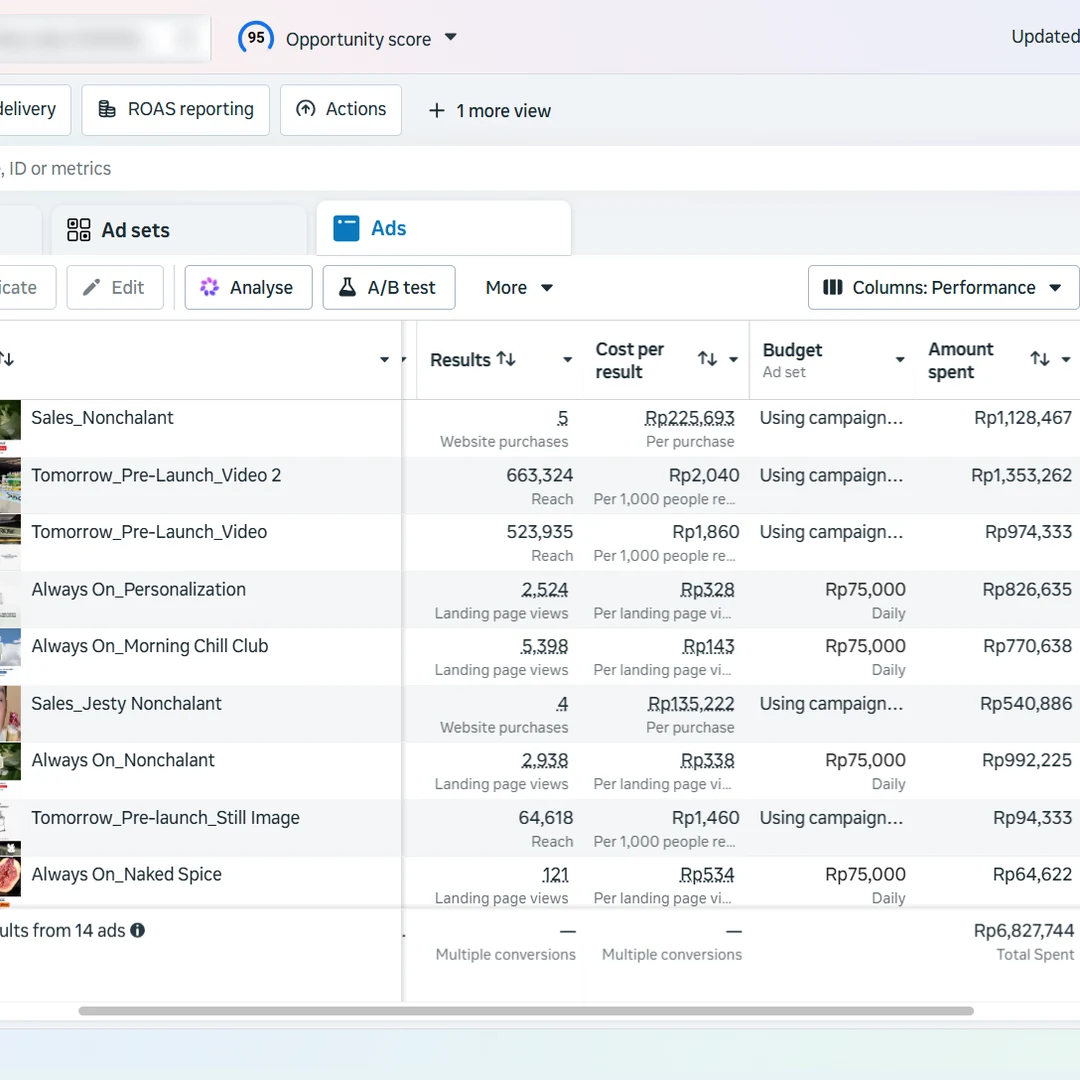Click the 64,618 reach result value
Screen dimensions: 1080x1080
pyautogui.click(x=546, y=818)
